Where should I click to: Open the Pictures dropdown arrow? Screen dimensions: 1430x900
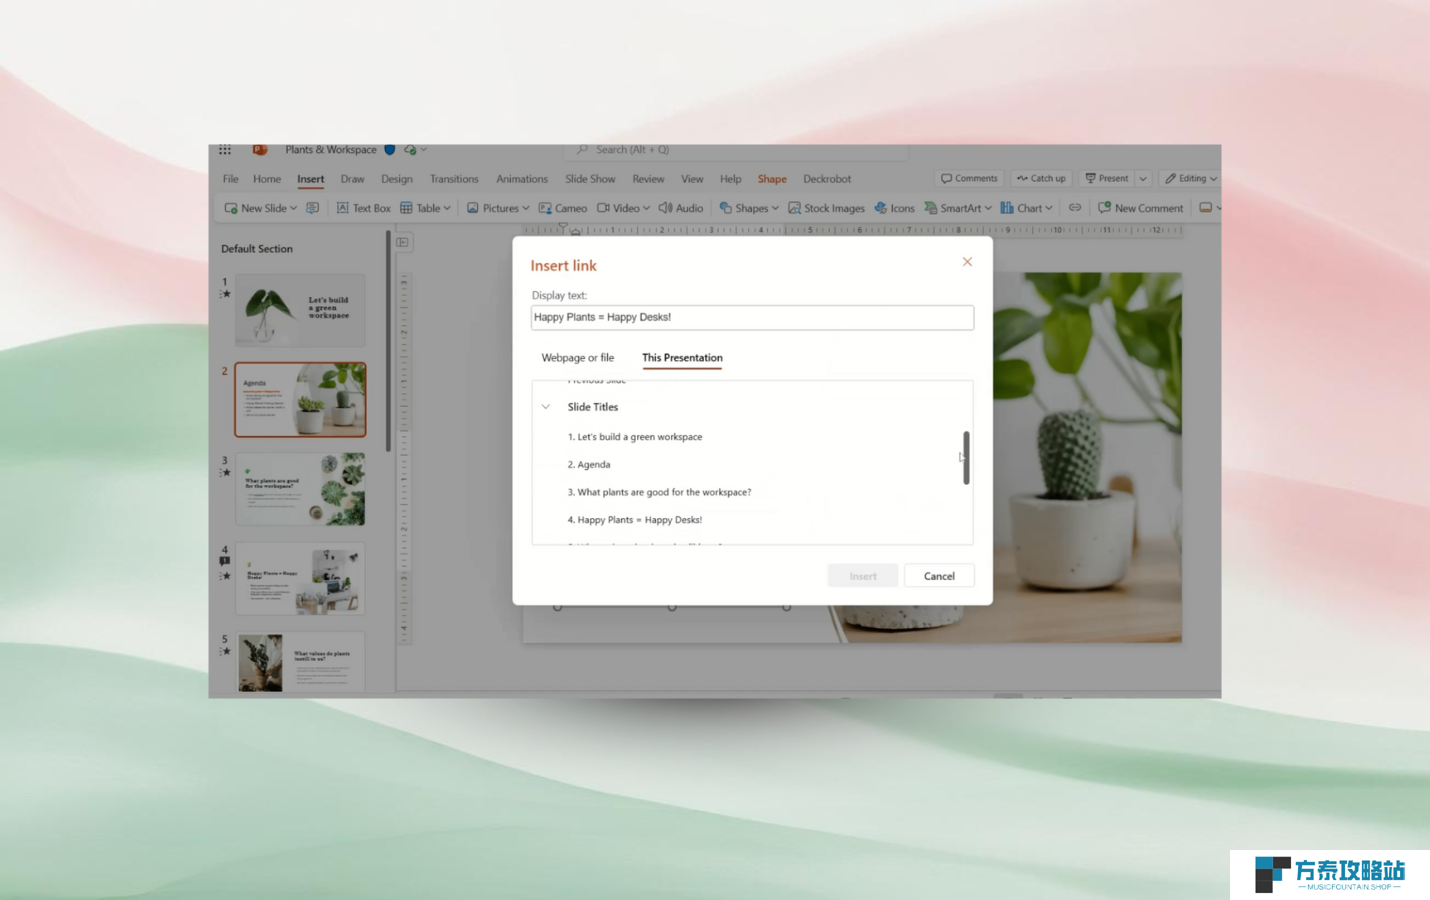pyautogui.click(x=526, y=208)
